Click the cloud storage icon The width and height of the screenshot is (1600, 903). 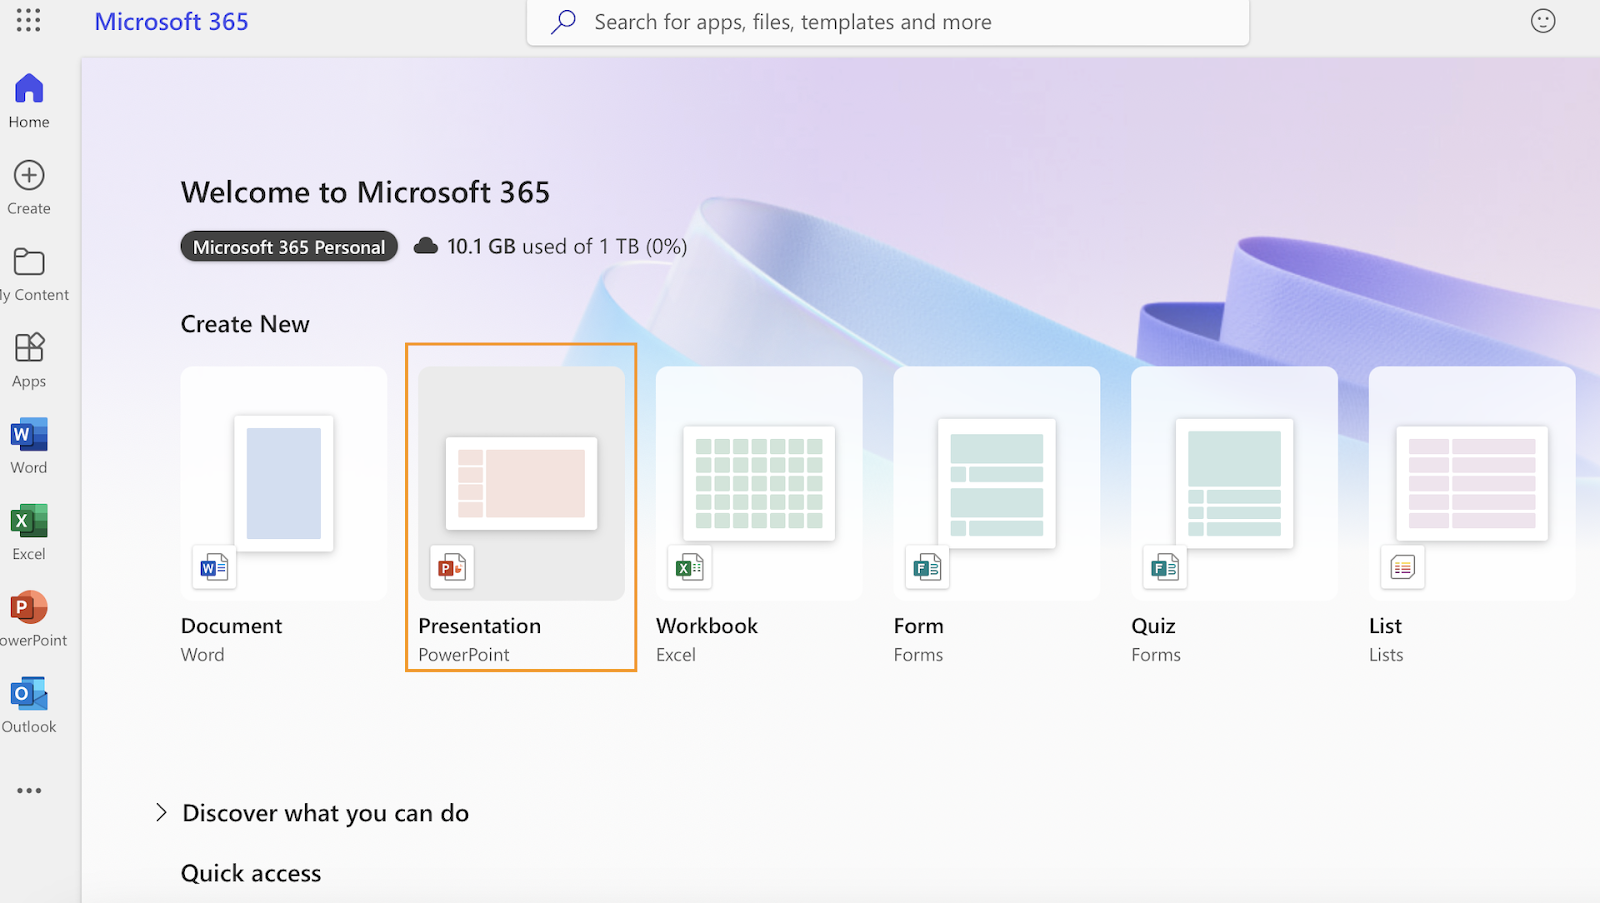click(x=426, y=246)
